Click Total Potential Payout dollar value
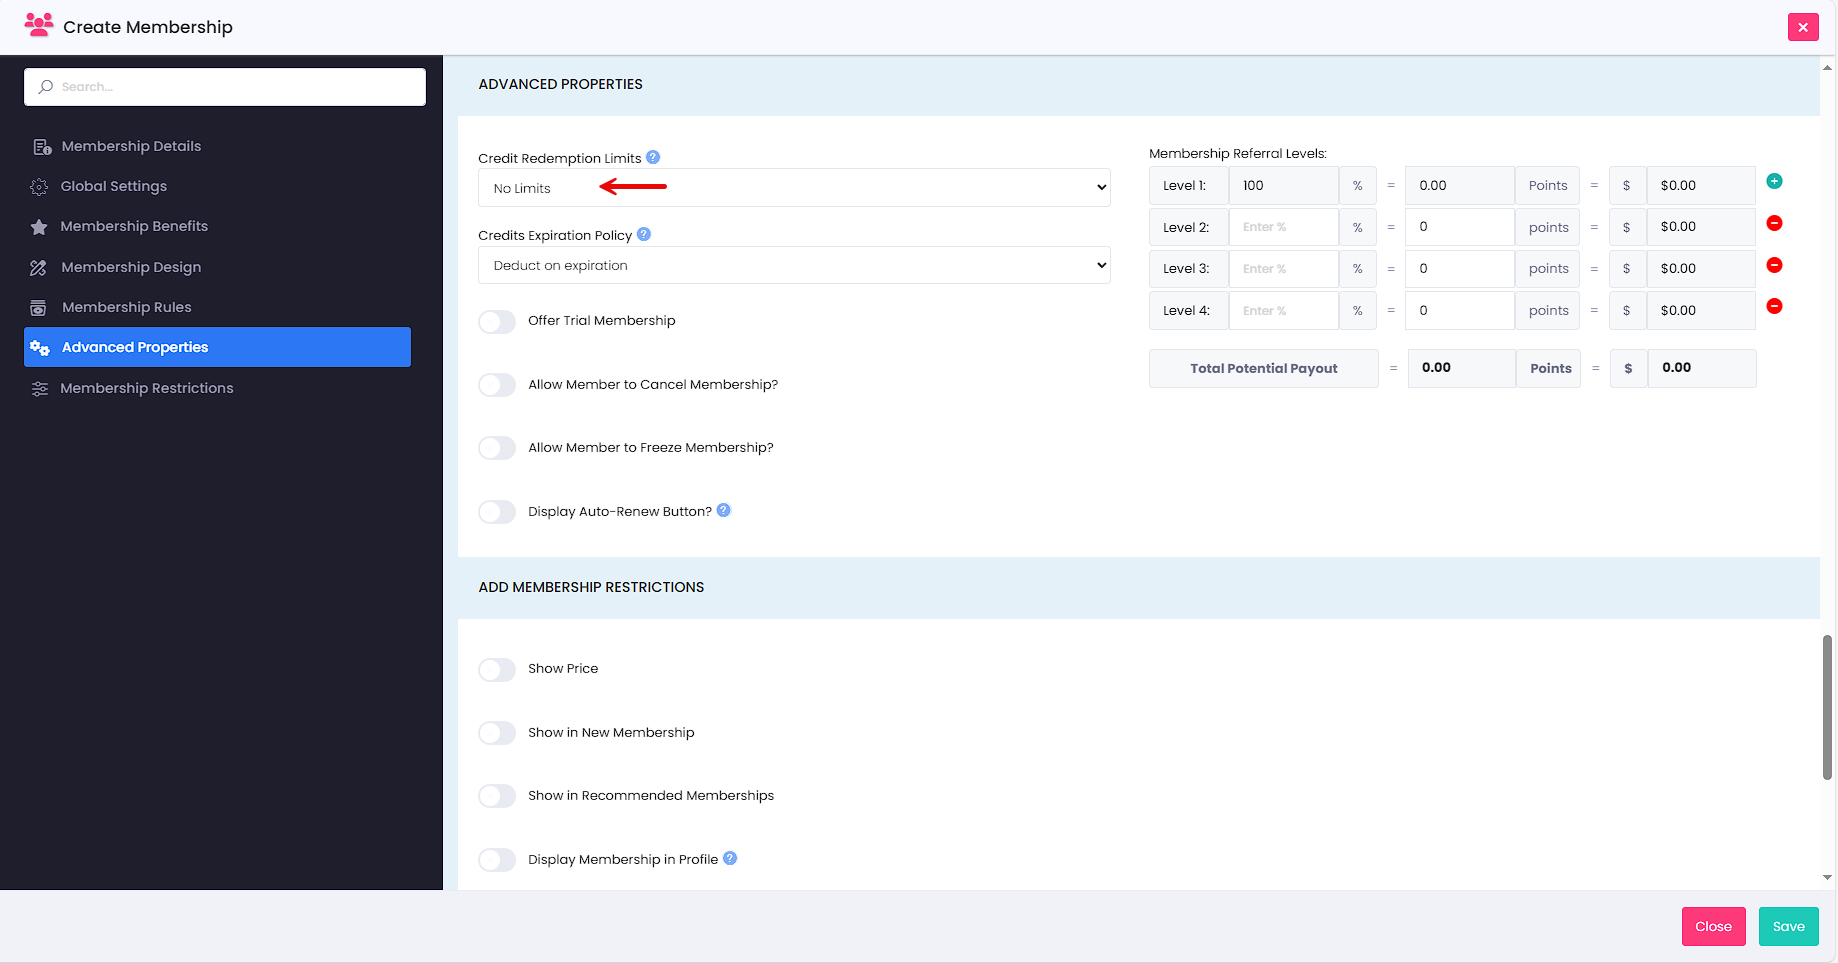The width and height of the screenshot is (1838, 963). (1702, 368)
